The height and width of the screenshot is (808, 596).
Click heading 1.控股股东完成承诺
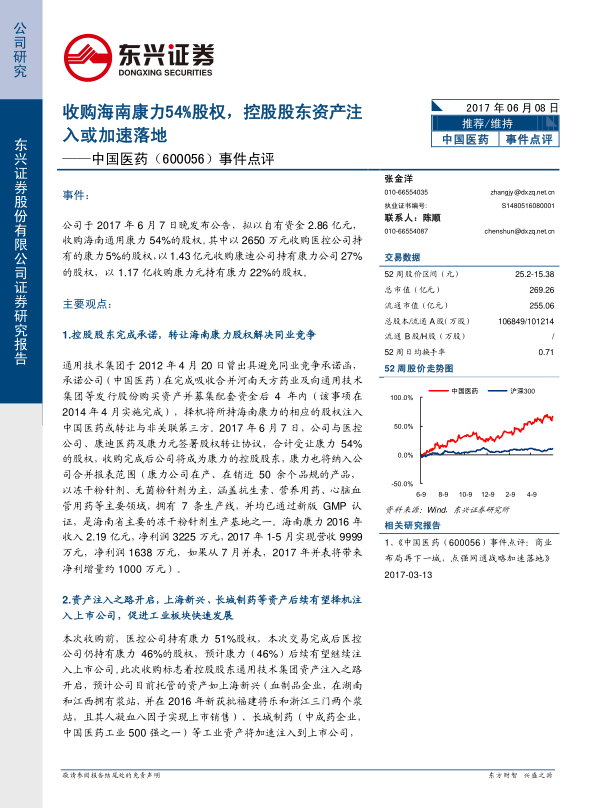pos(189,335)
